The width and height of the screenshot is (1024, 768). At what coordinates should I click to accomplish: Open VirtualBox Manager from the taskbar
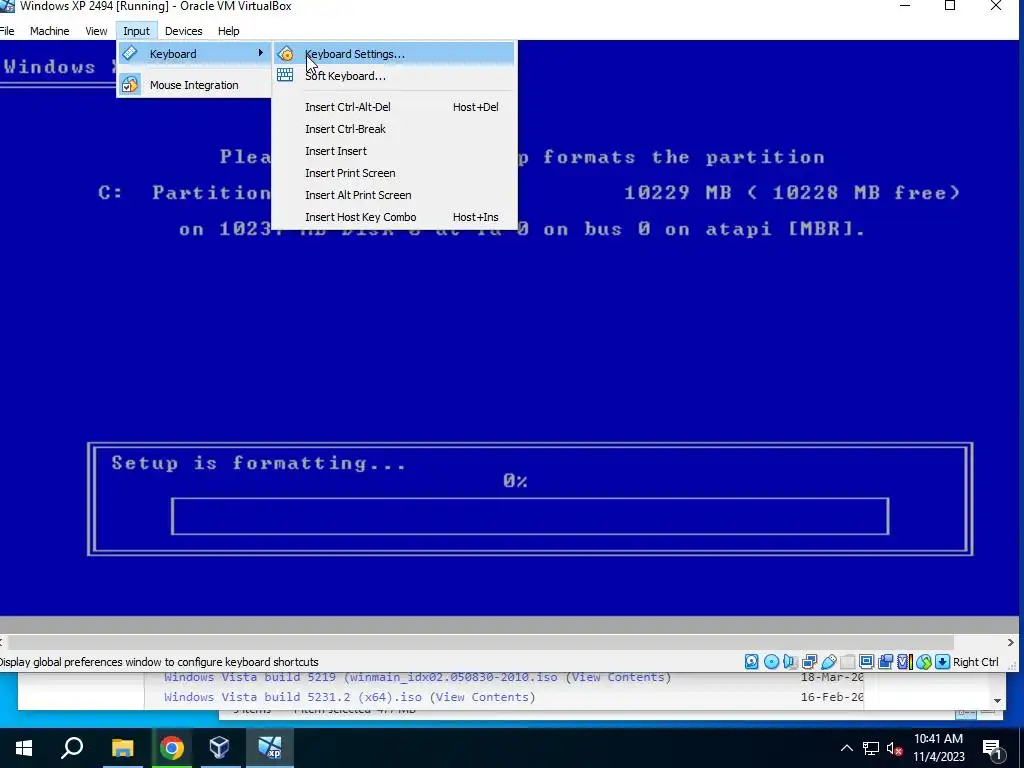tap(220, 748)
